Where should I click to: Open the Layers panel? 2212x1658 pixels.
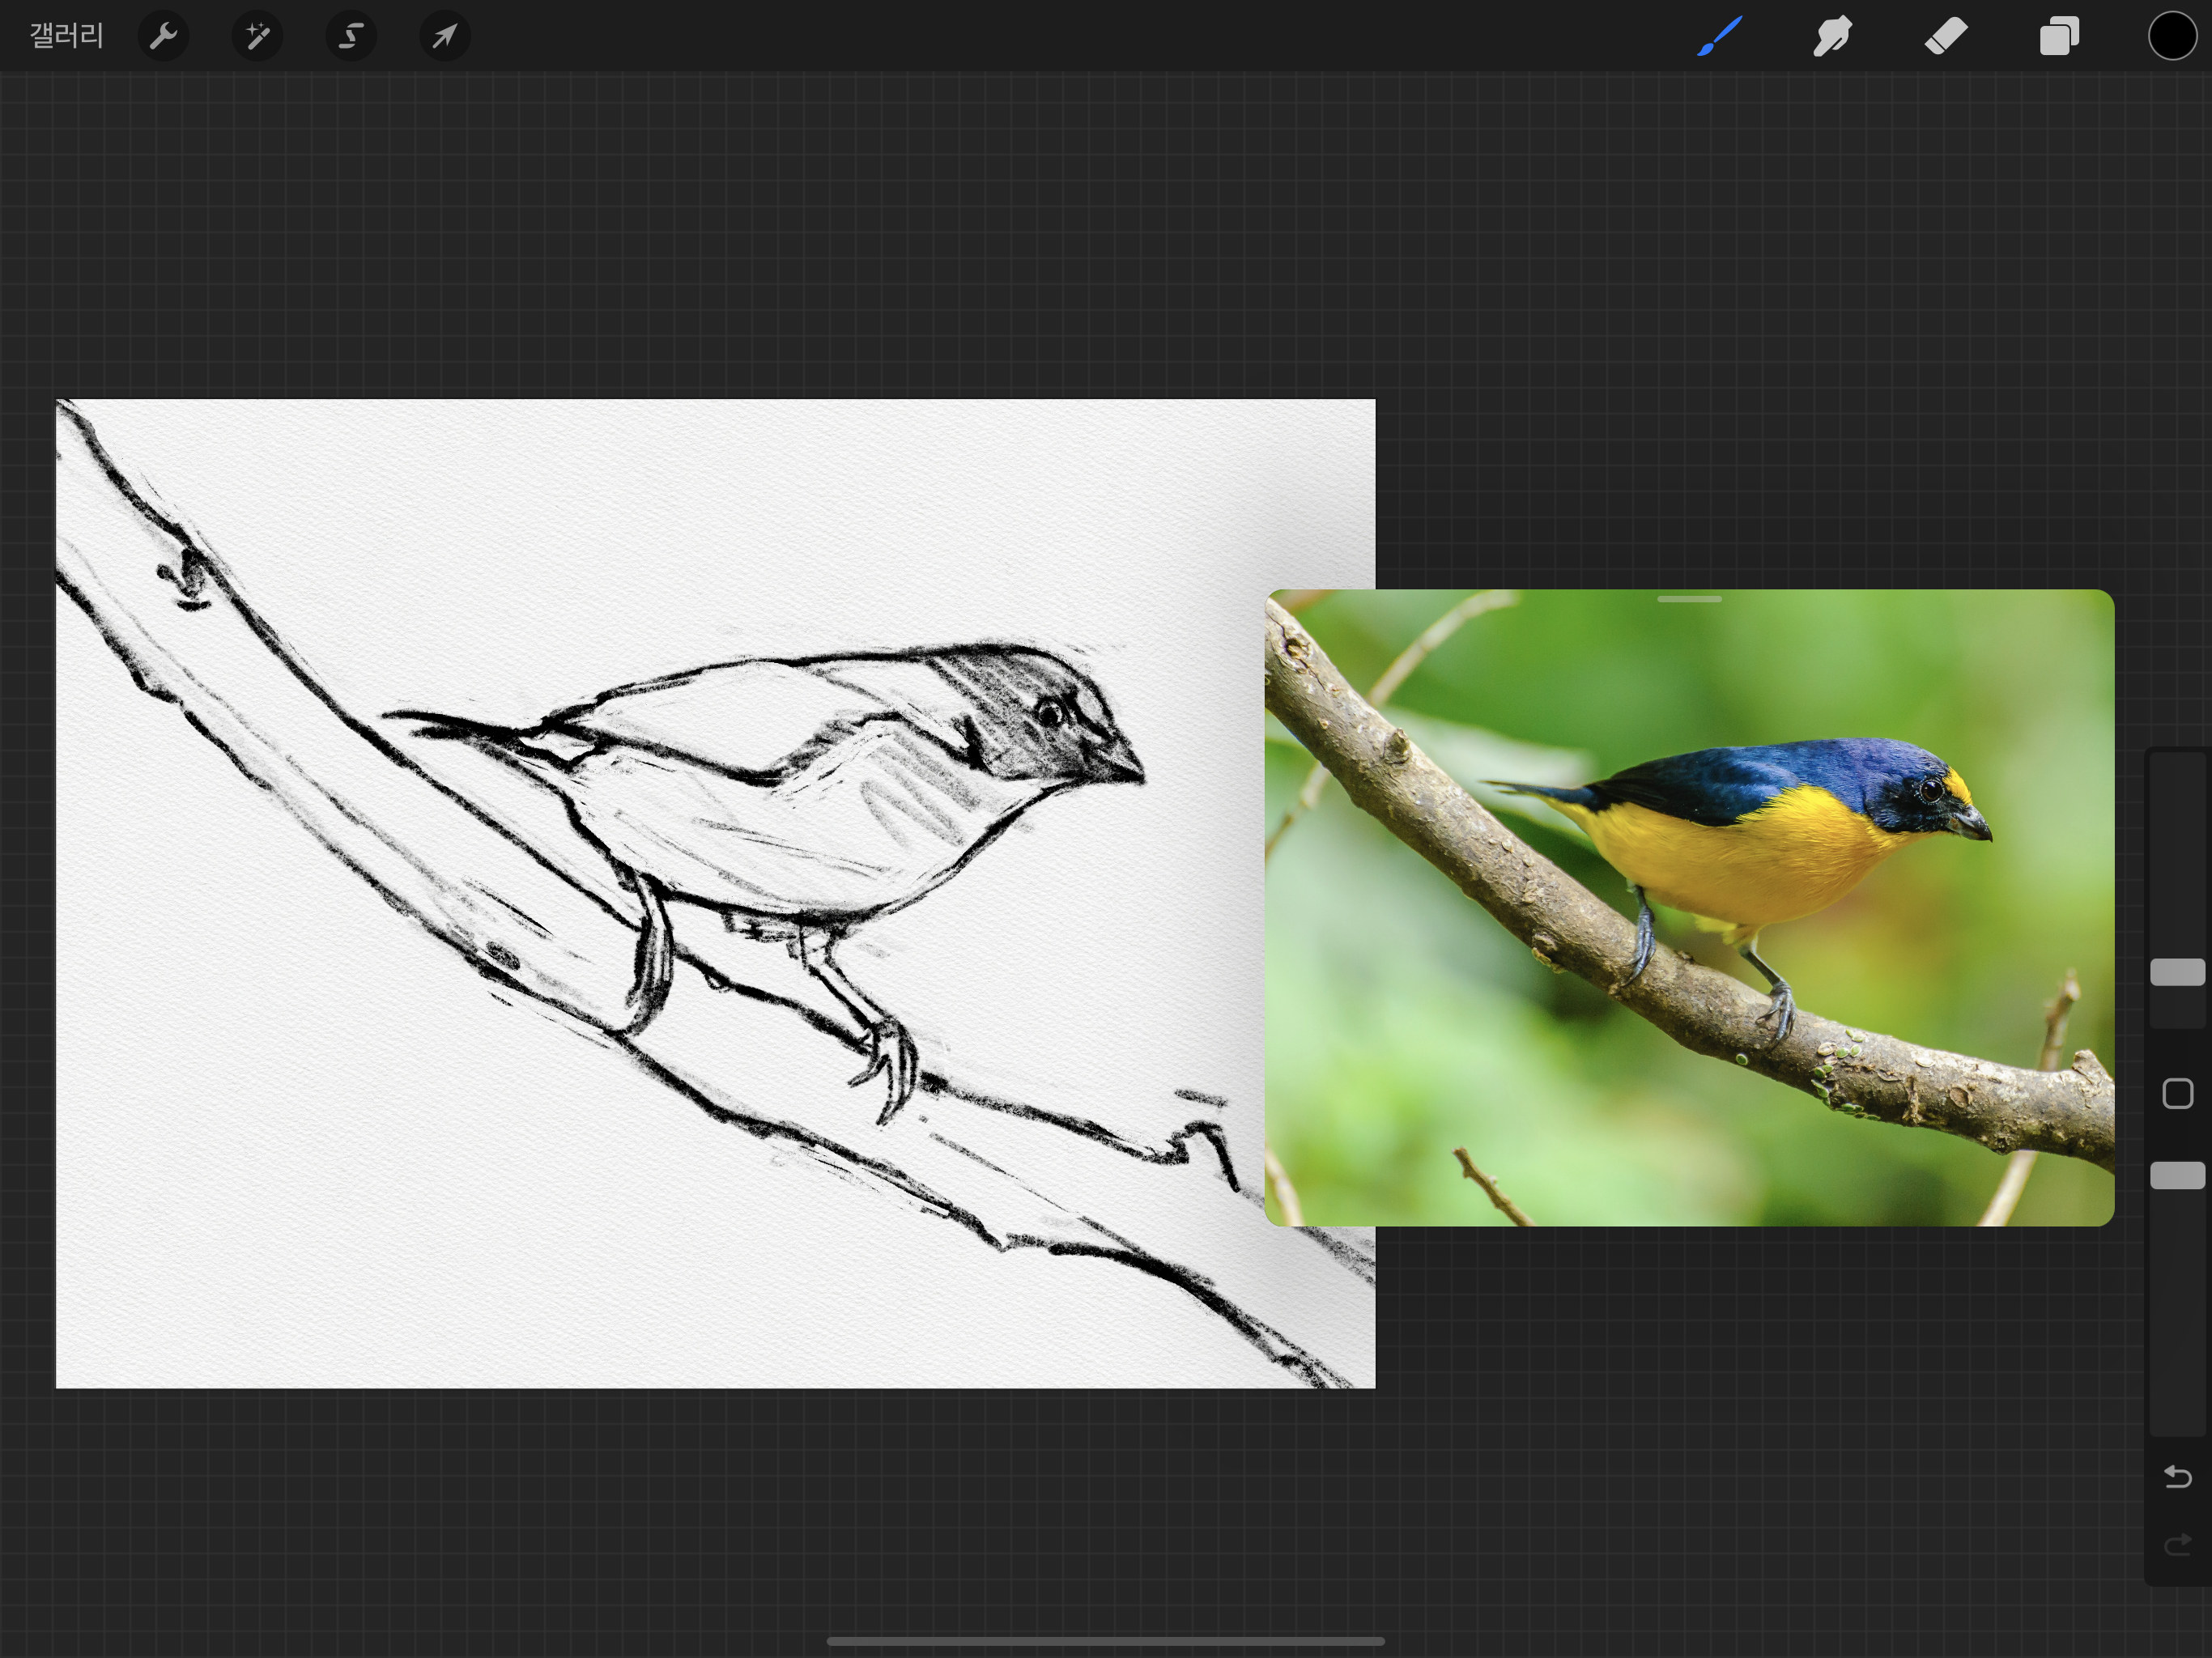point(2059,36)
